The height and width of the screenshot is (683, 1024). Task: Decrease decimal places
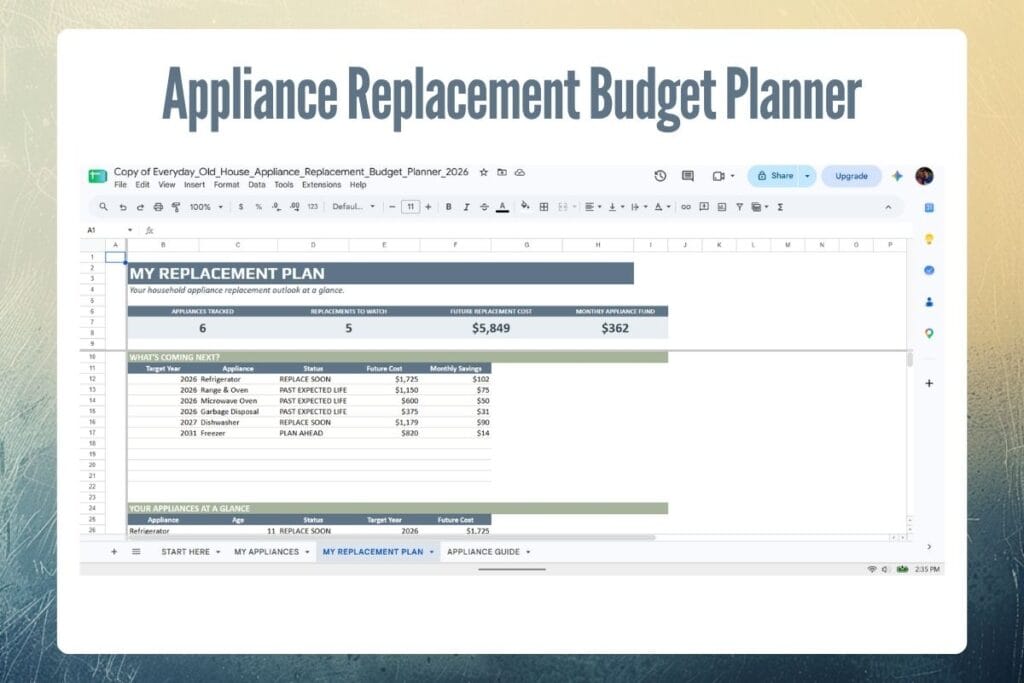pyautogui.click(x=276, y=207)
